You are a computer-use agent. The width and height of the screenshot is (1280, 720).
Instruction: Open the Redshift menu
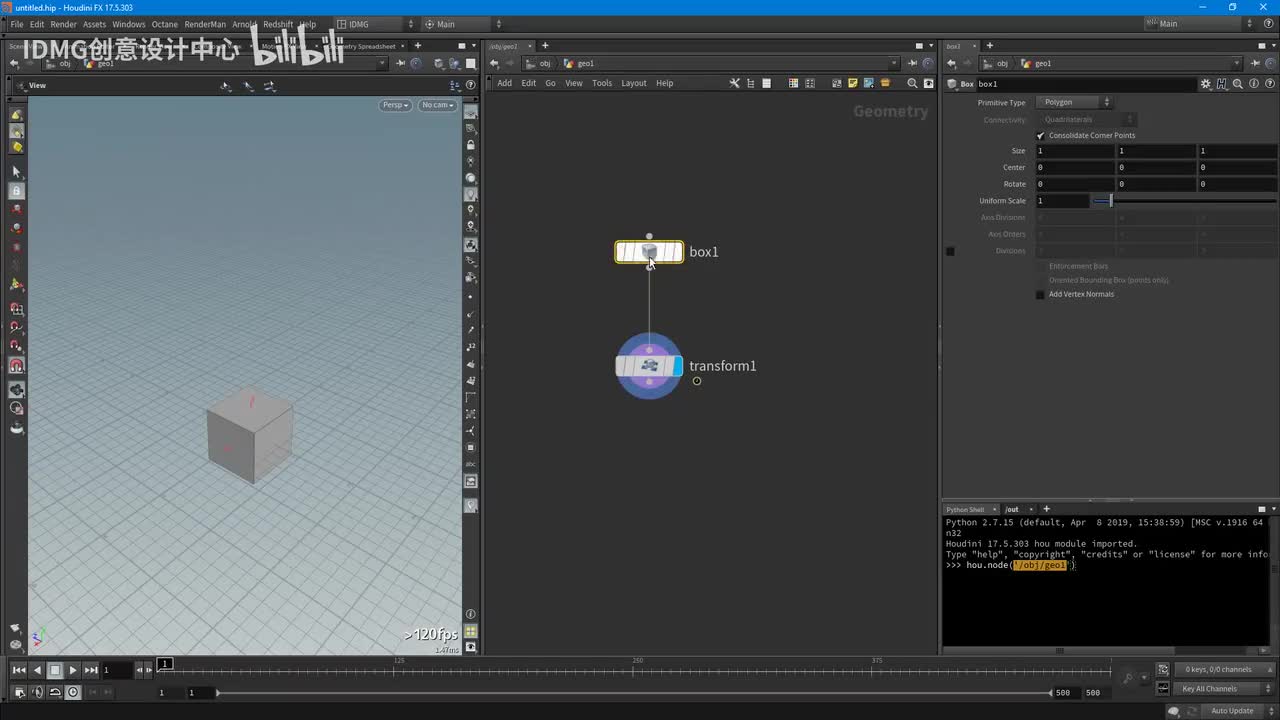278,24
